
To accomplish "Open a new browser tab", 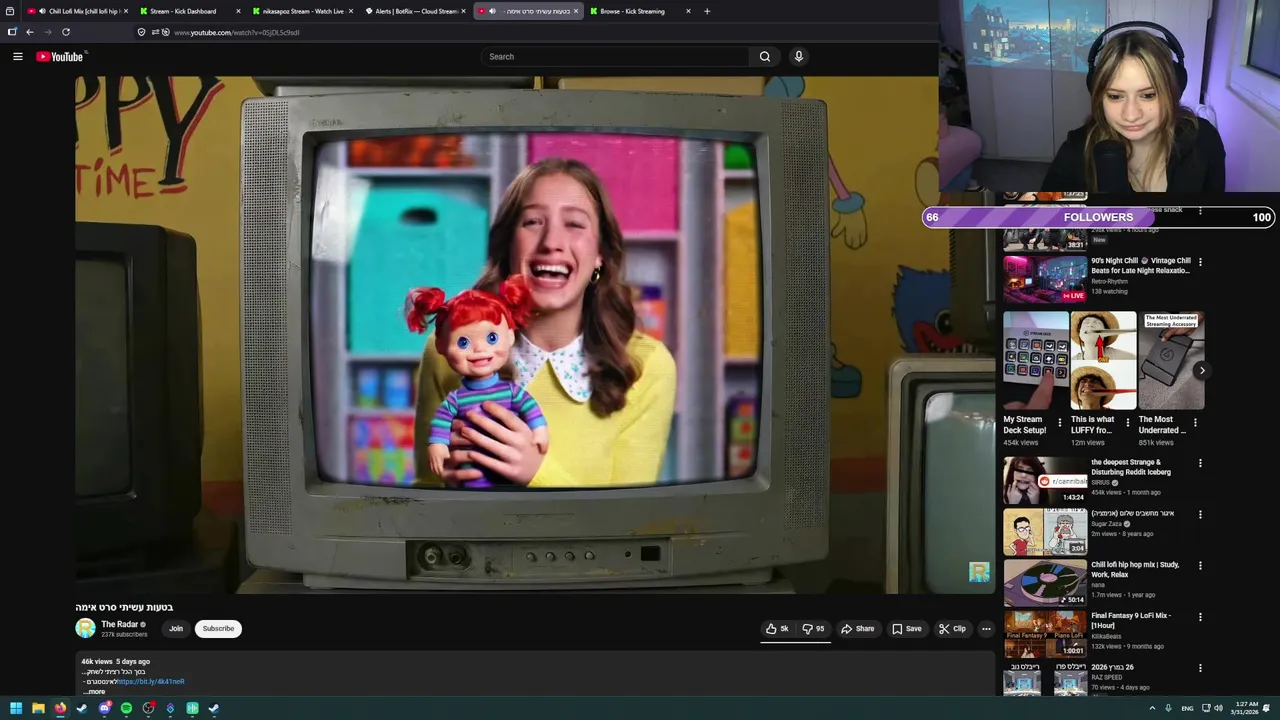I will (707, 11).
